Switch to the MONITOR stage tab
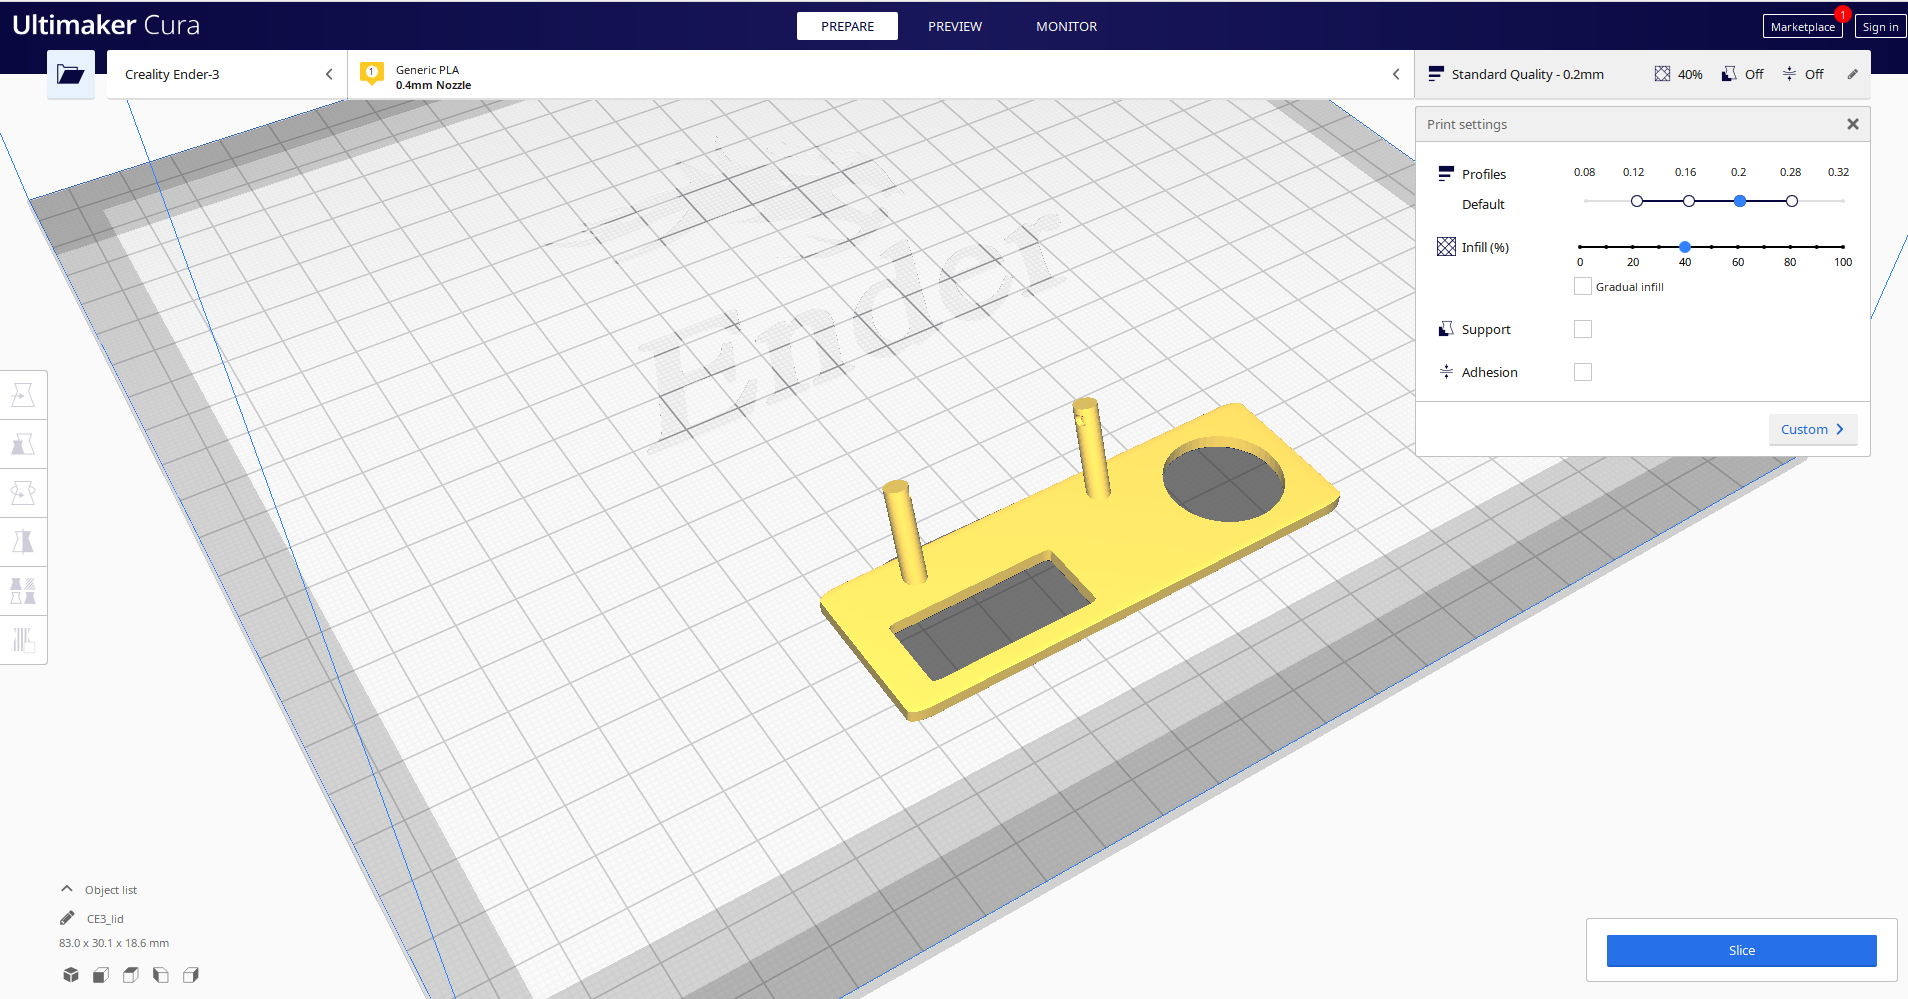This screenshot has width=1908, height=999. coord(1066,26)
